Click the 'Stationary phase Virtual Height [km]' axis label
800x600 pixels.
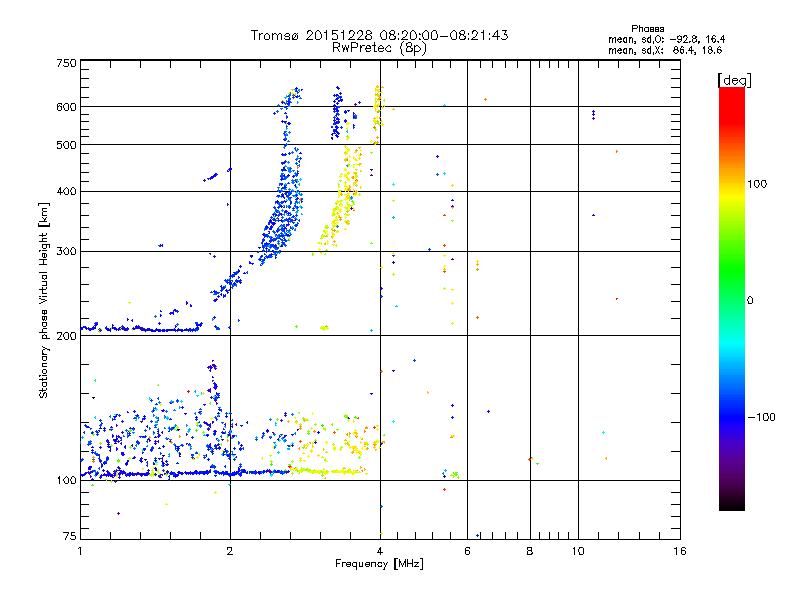pyautogui.click(x=44, y=301)
